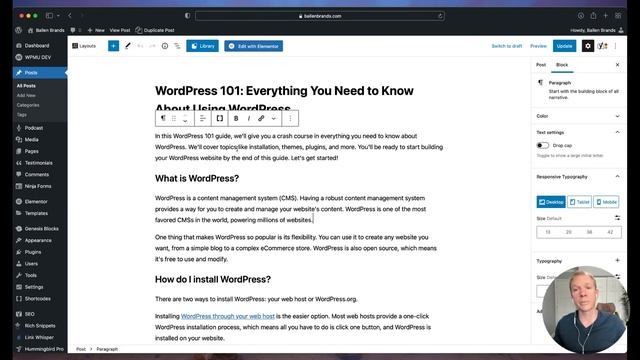This screenshot has height=360, width=640.
Task: Click the bracket shortcode icon in the block toolbar
Action: point(220,118)
